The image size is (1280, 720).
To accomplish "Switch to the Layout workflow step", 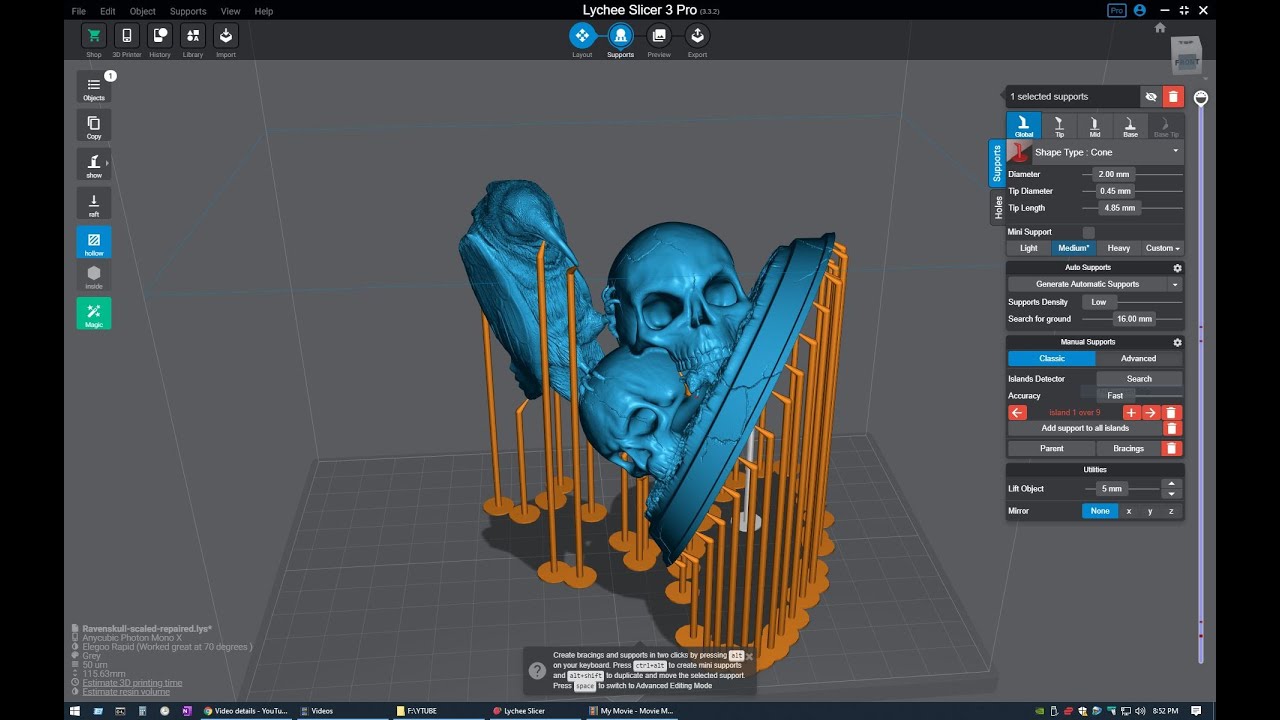I will [582, 35].
